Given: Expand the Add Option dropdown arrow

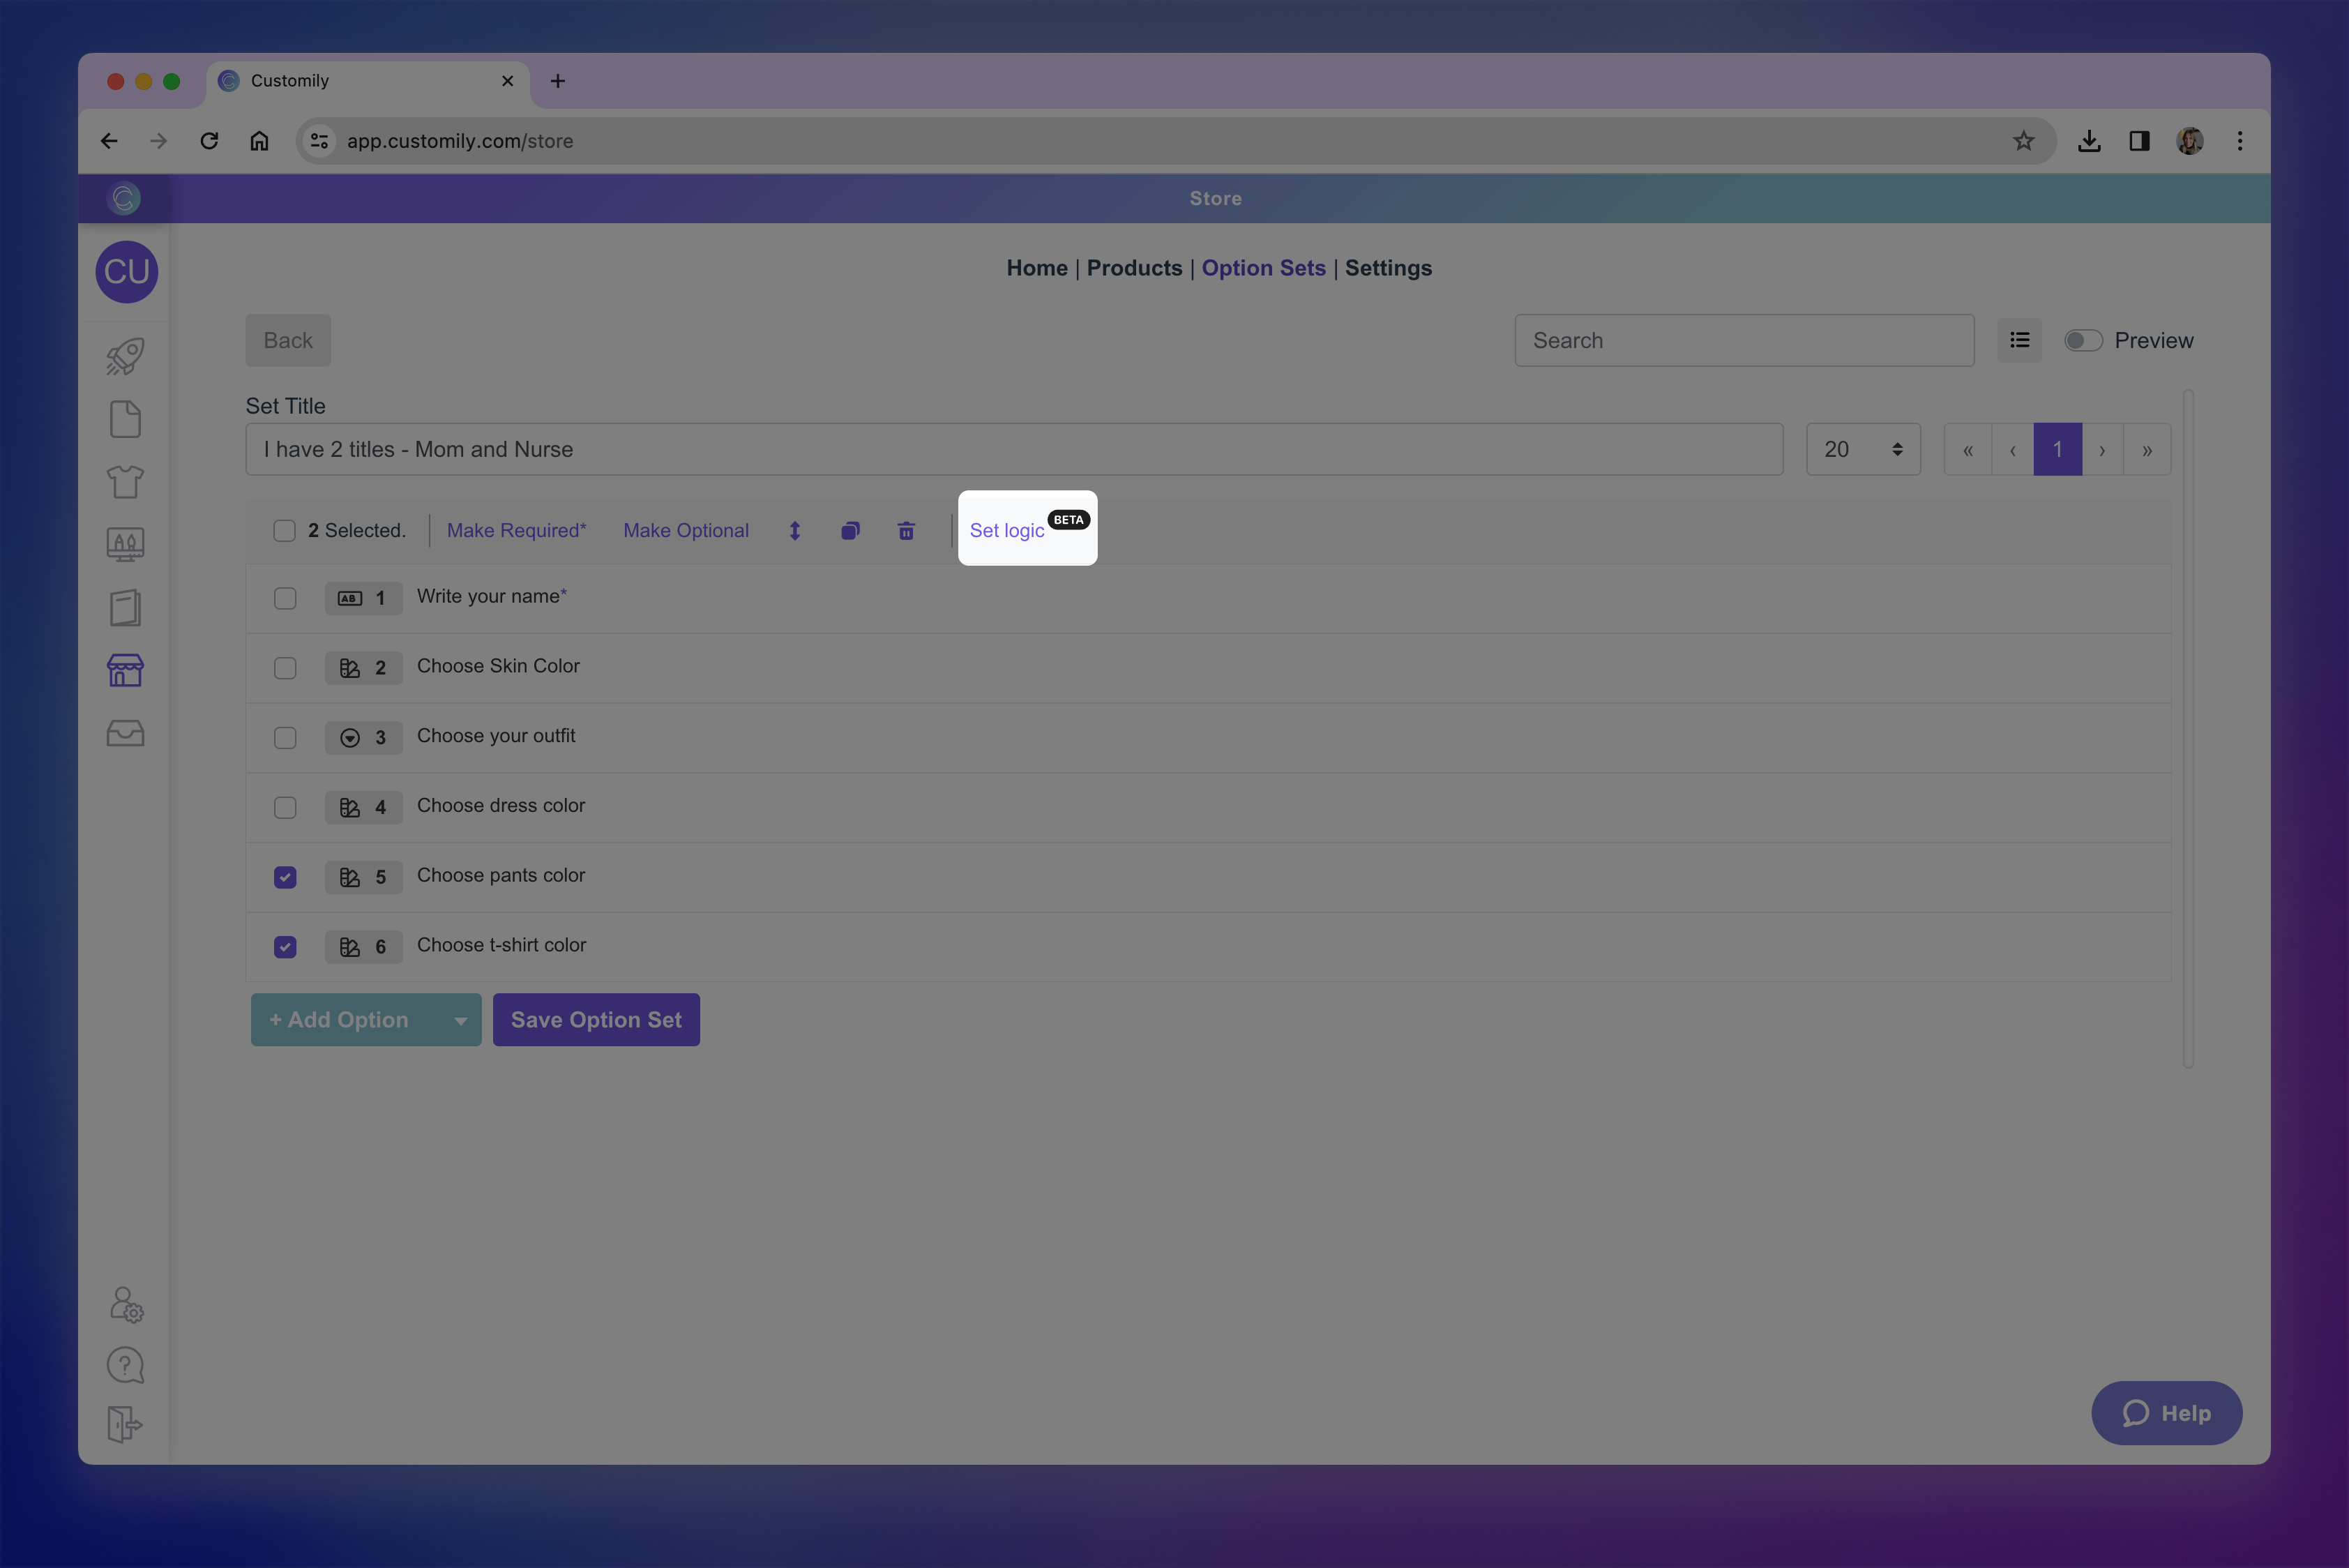Looking at the screenshot, I should coord(460,1021).
